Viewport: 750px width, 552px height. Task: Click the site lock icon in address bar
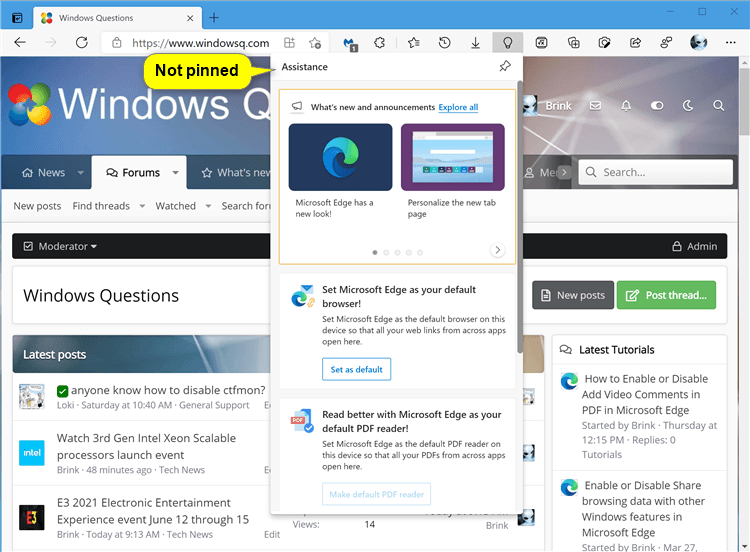pos(116,43)
